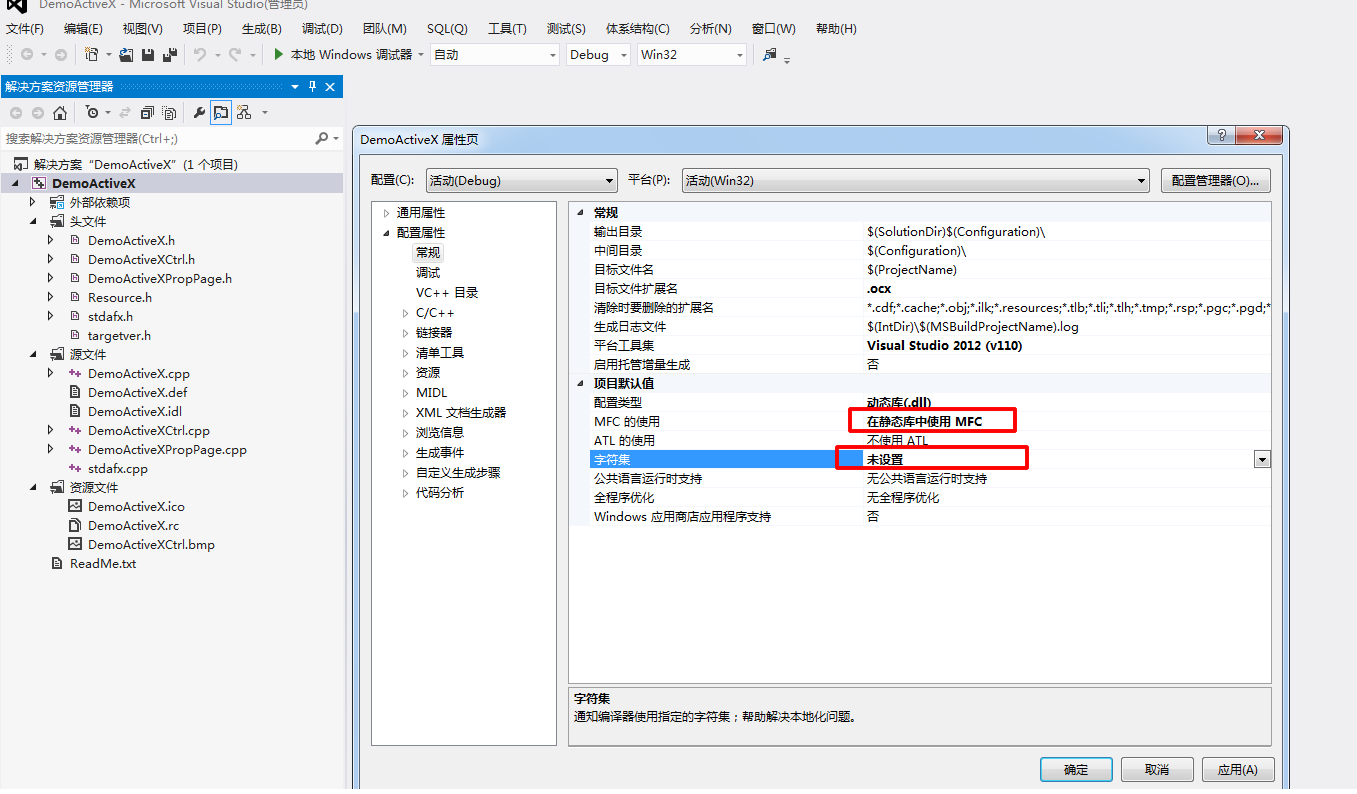This screenshot has width=1357, height=794.
Task: Open the 文件(F) menu
Action: (x=25, y=29)
